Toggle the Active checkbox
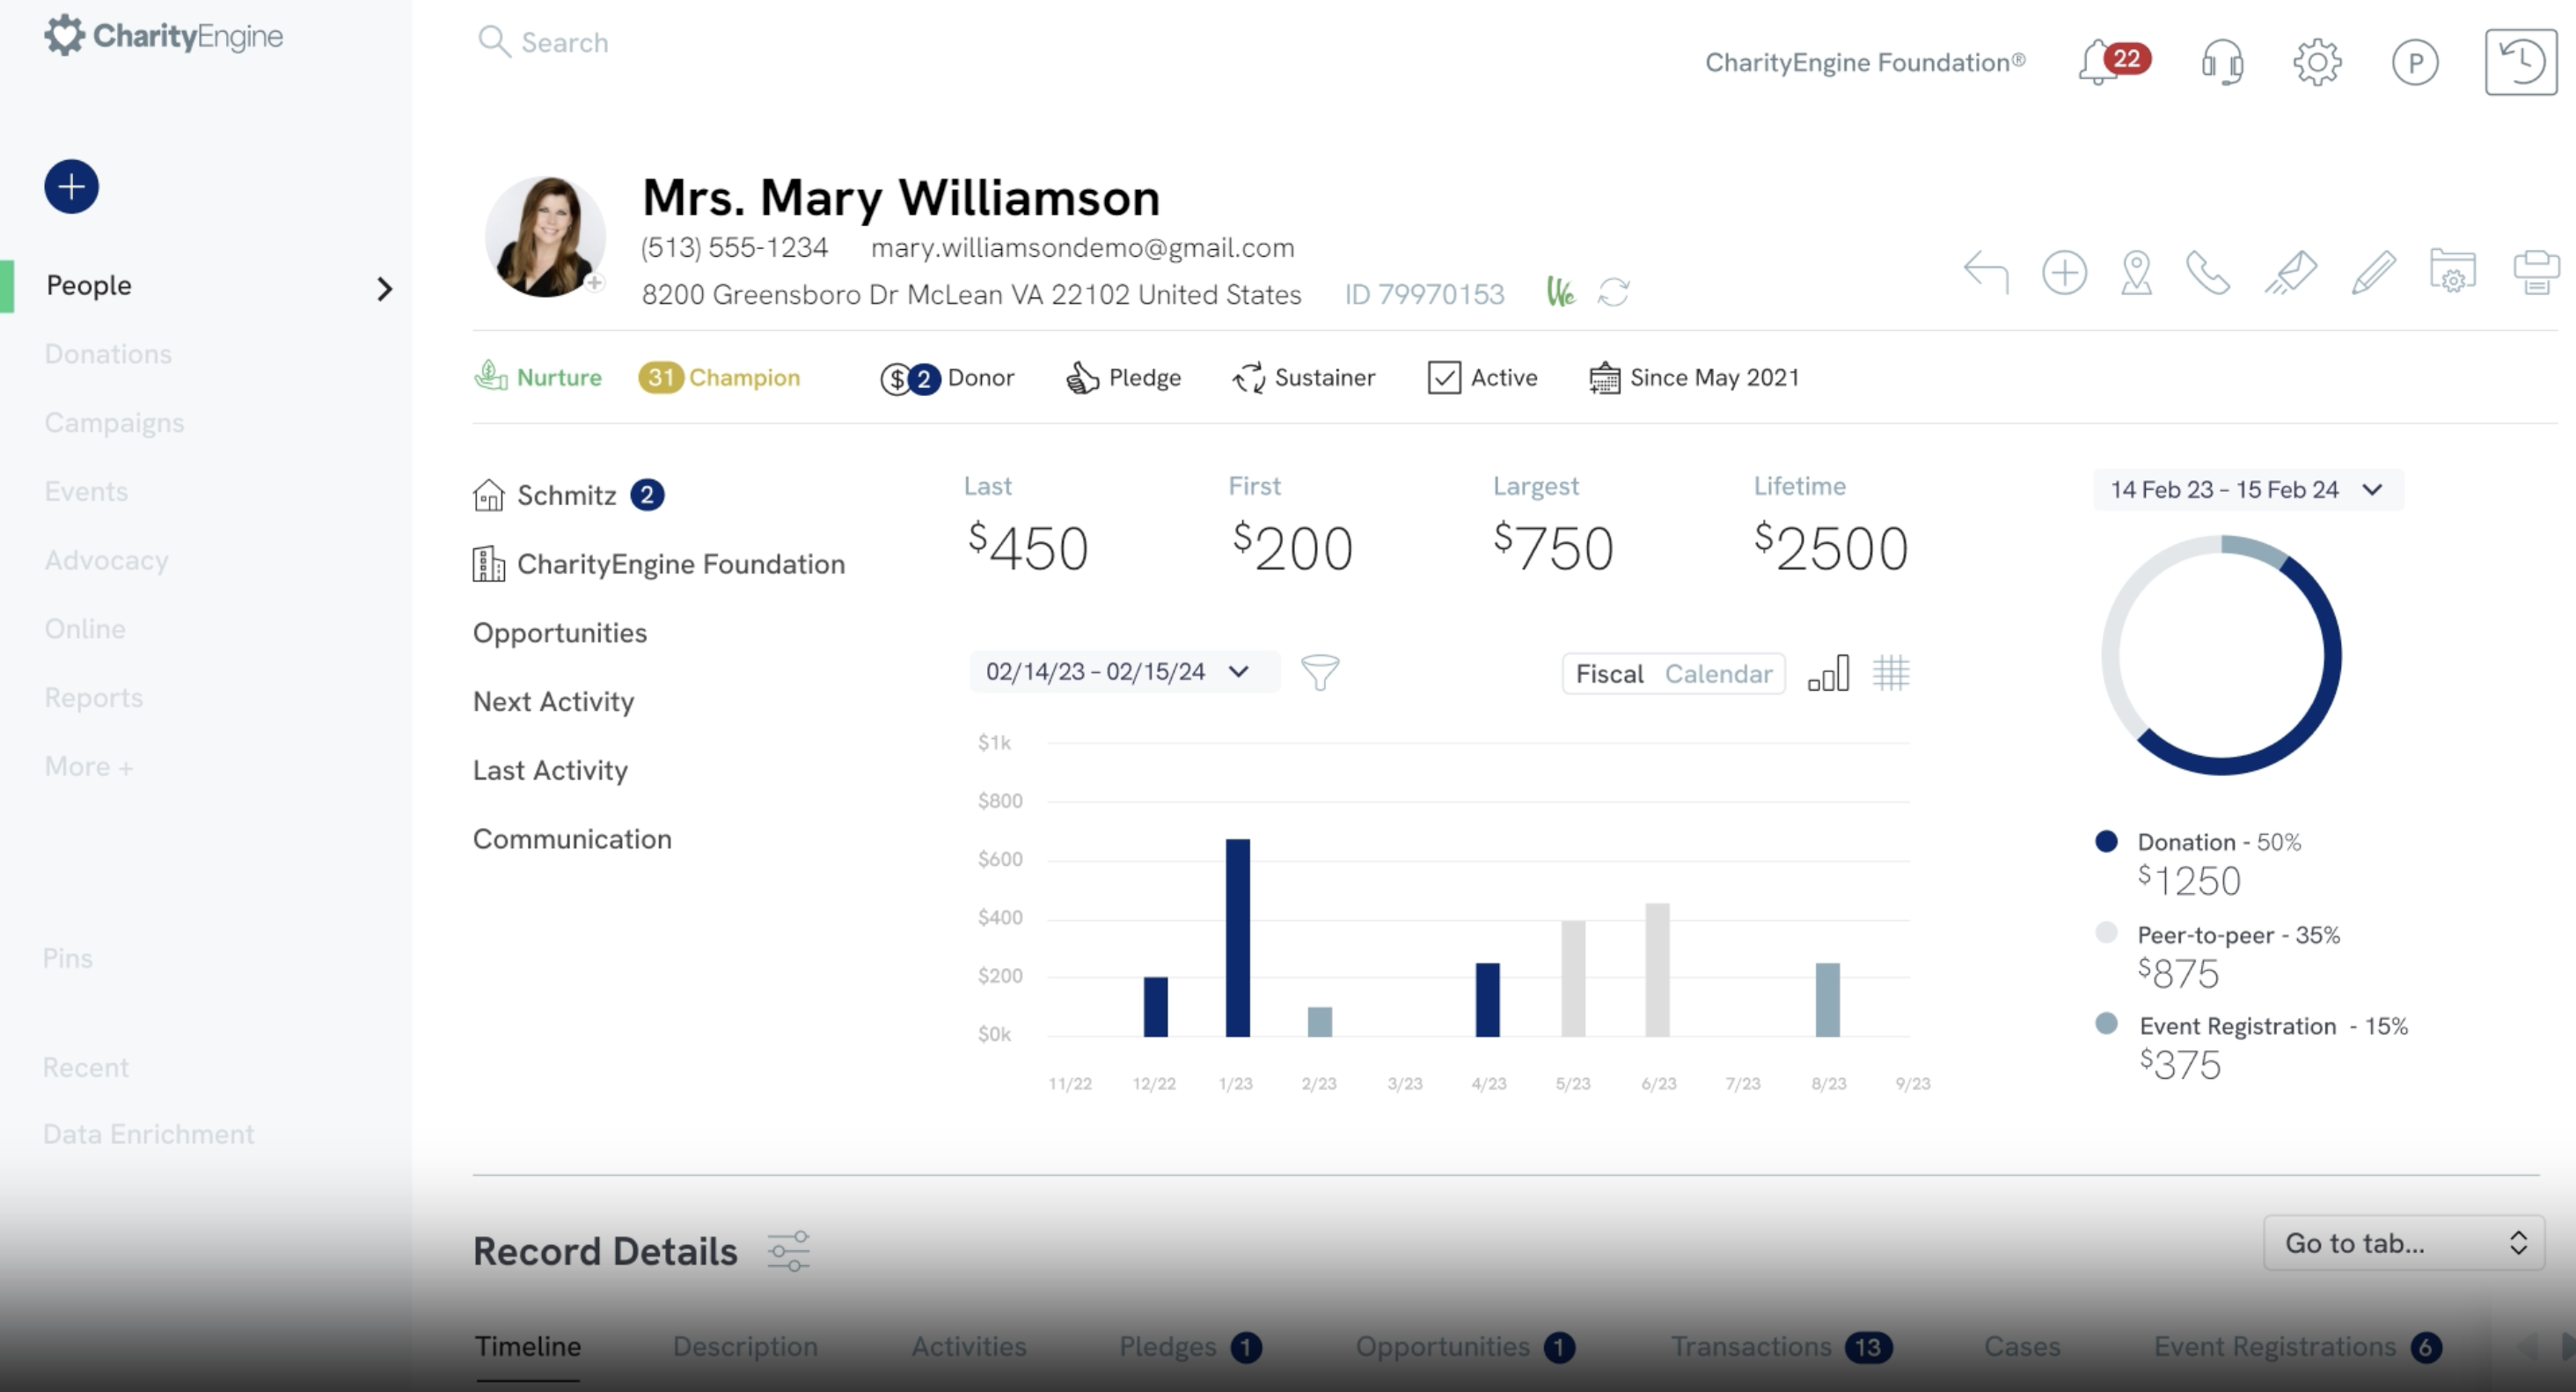2576x1392 pixels. coord(1444,378)
